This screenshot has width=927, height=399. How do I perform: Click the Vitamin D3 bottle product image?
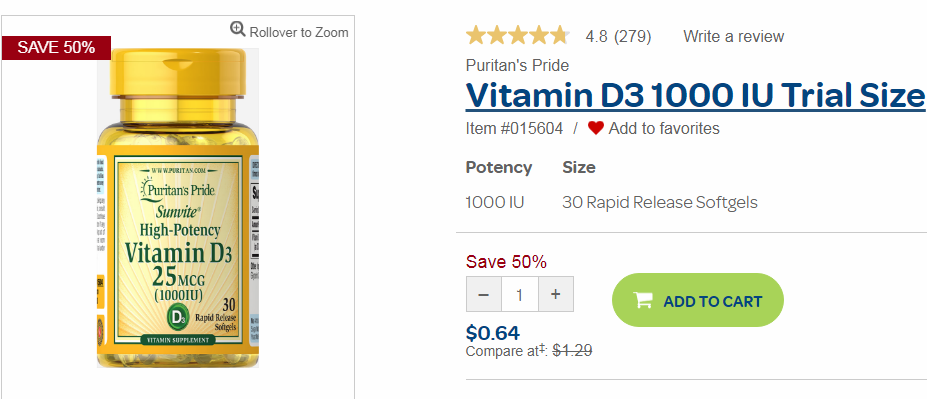[x=178, y=208]
